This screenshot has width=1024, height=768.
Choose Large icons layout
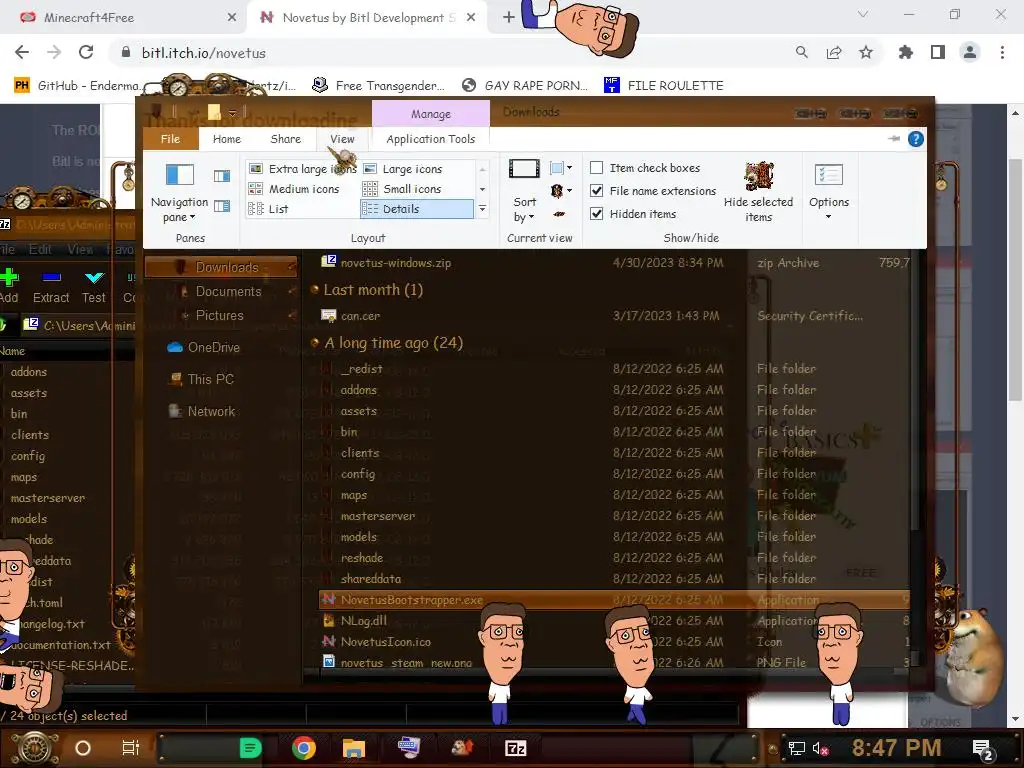(x=404, y=169)
